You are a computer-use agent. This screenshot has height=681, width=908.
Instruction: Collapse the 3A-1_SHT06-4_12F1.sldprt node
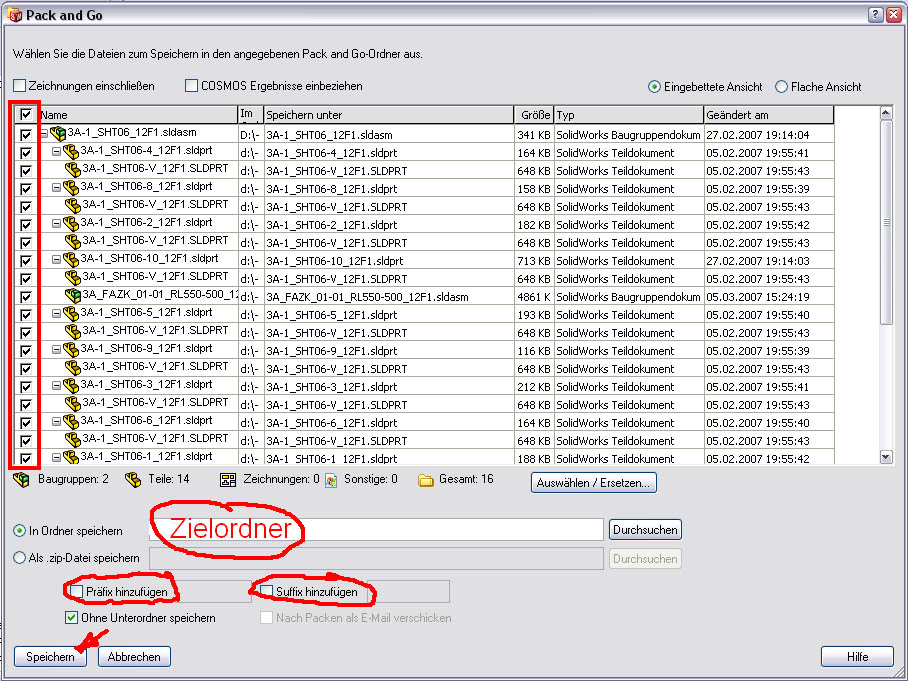(56, 152)
